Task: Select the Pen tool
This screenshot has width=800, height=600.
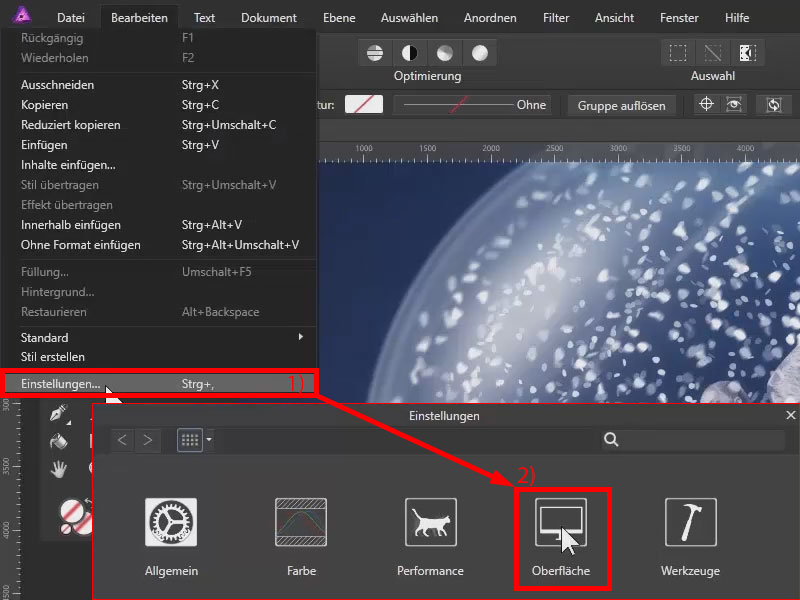Action: click(59, 413)
